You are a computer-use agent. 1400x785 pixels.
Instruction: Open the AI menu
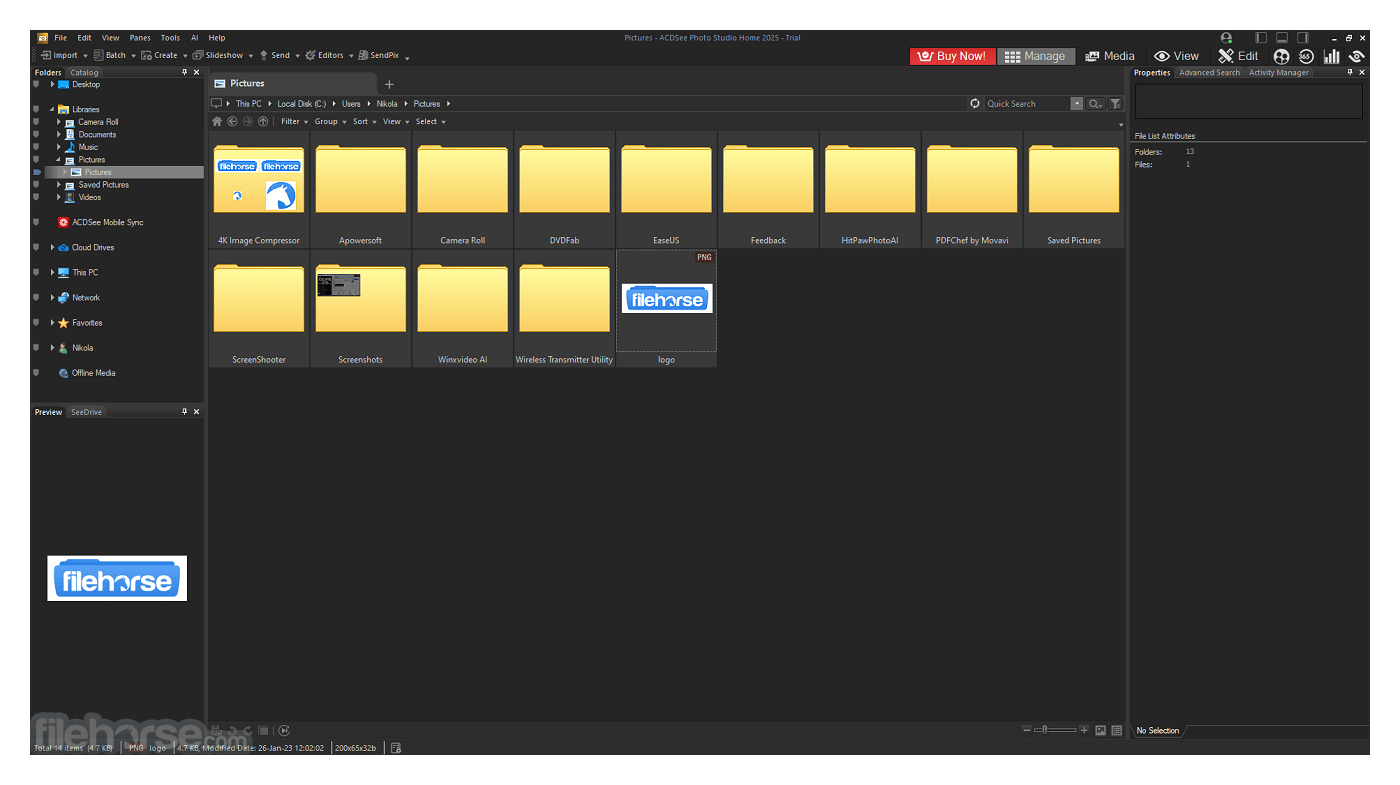pyautogui.click(x=195, y=38)
